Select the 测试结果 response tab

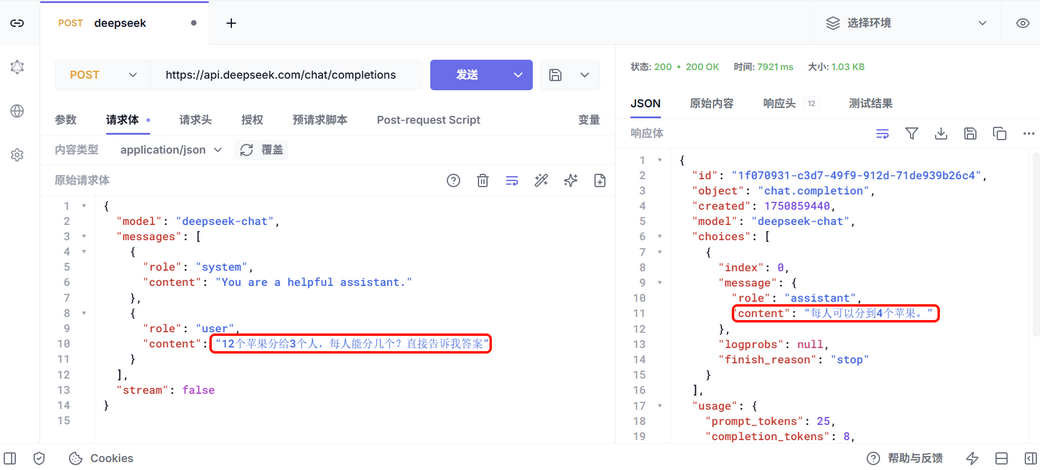[x=870, y=103]
